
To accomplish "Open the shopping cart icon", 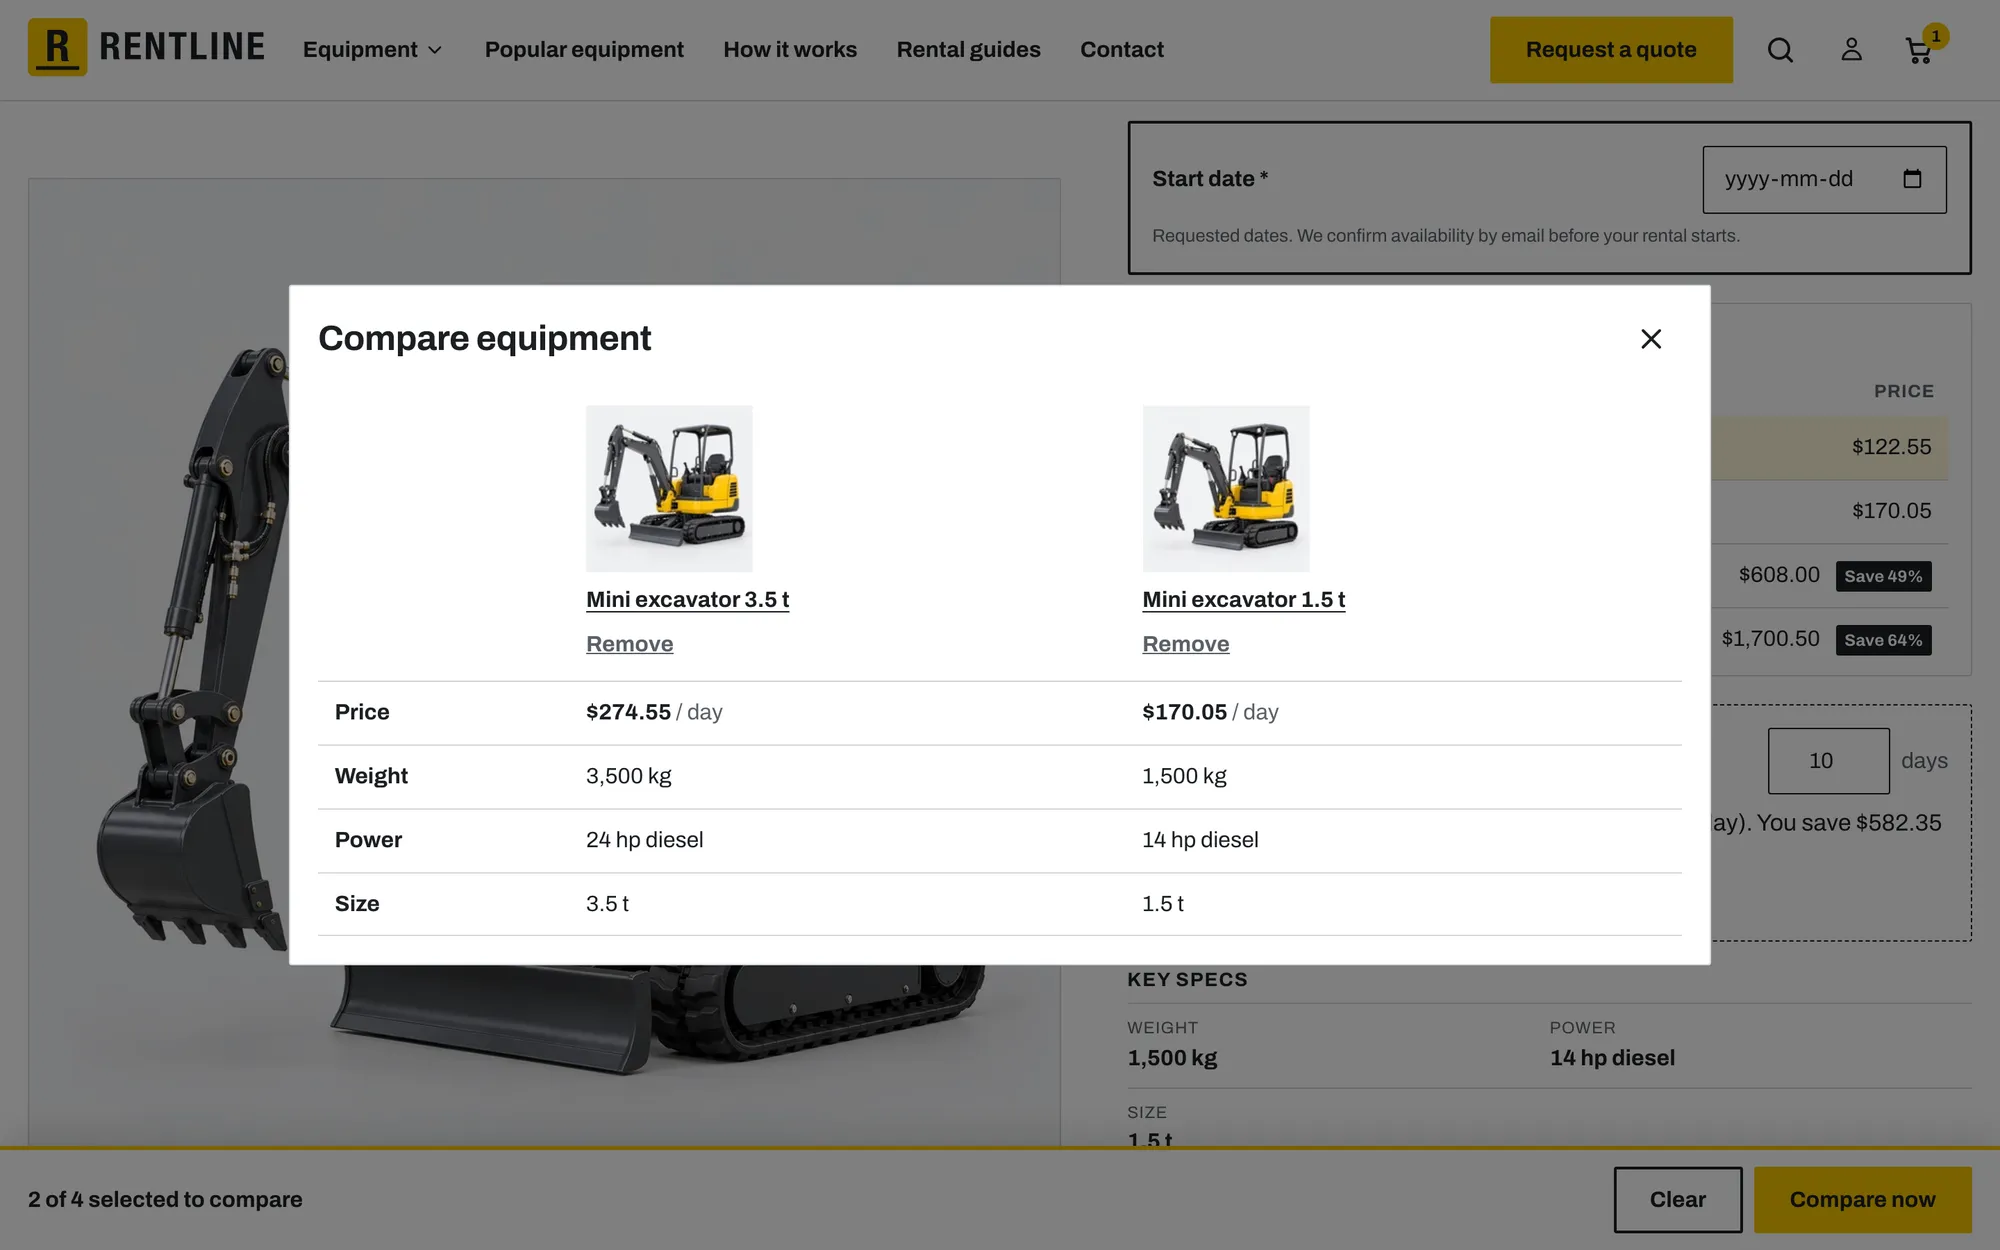I will coord(1920,50).
